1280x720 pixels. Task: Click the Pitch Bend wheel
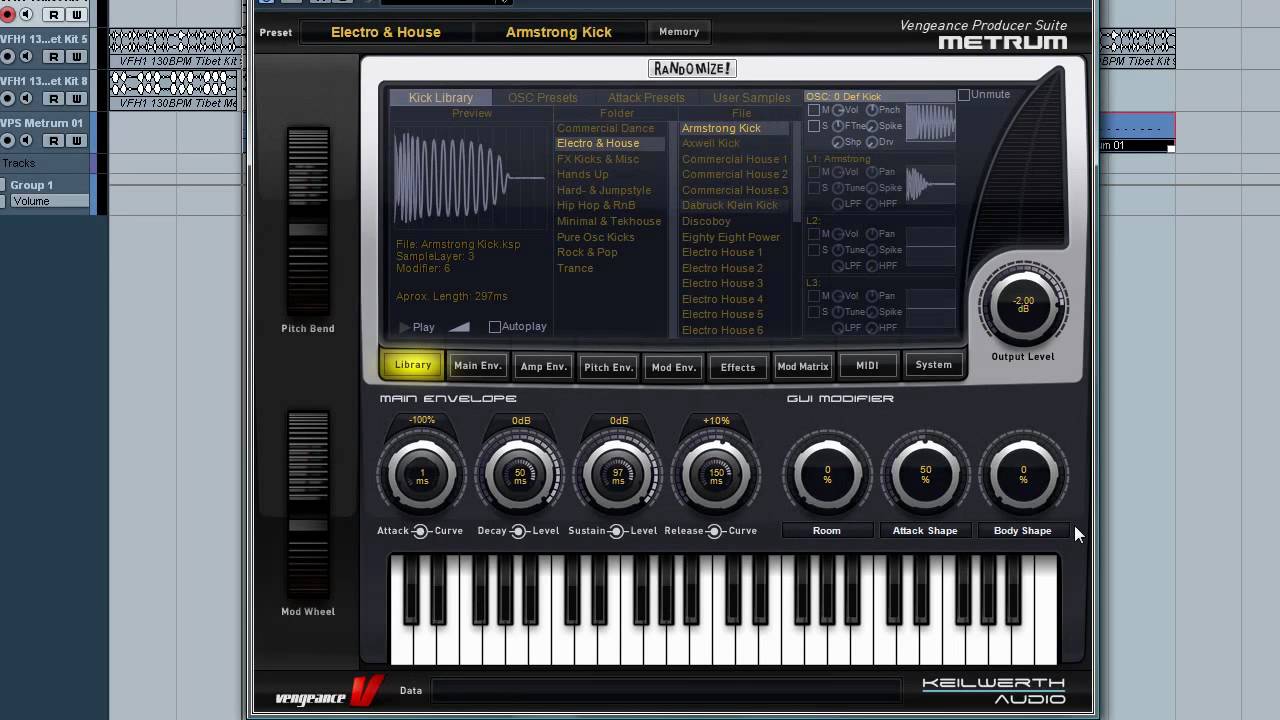308,221
